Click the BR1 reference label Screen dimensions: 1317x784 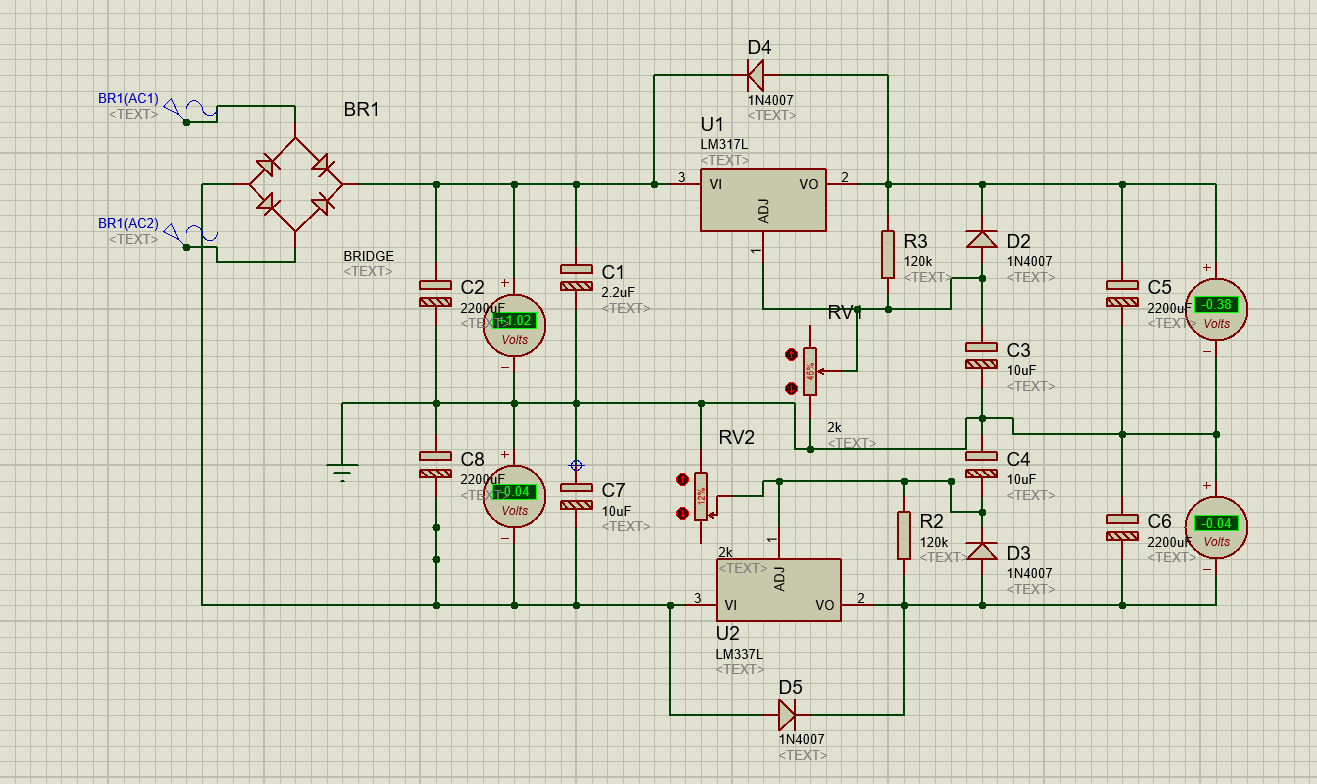[362, 109]
